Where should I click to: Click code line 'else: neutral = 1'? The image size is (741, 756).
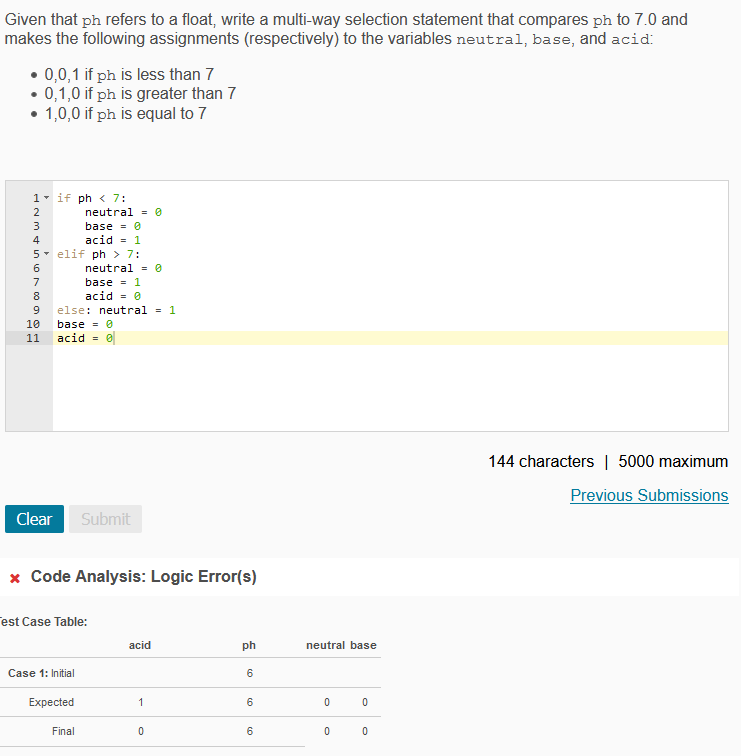(x=116, y=310)
